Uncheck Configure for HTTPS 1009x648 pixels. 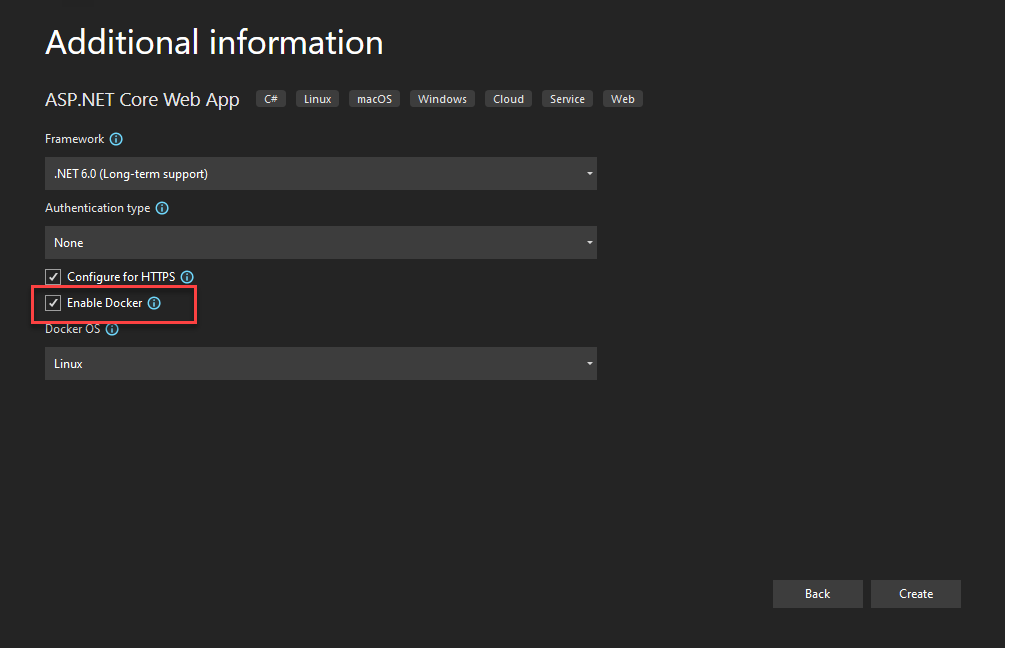click(52, 277)
